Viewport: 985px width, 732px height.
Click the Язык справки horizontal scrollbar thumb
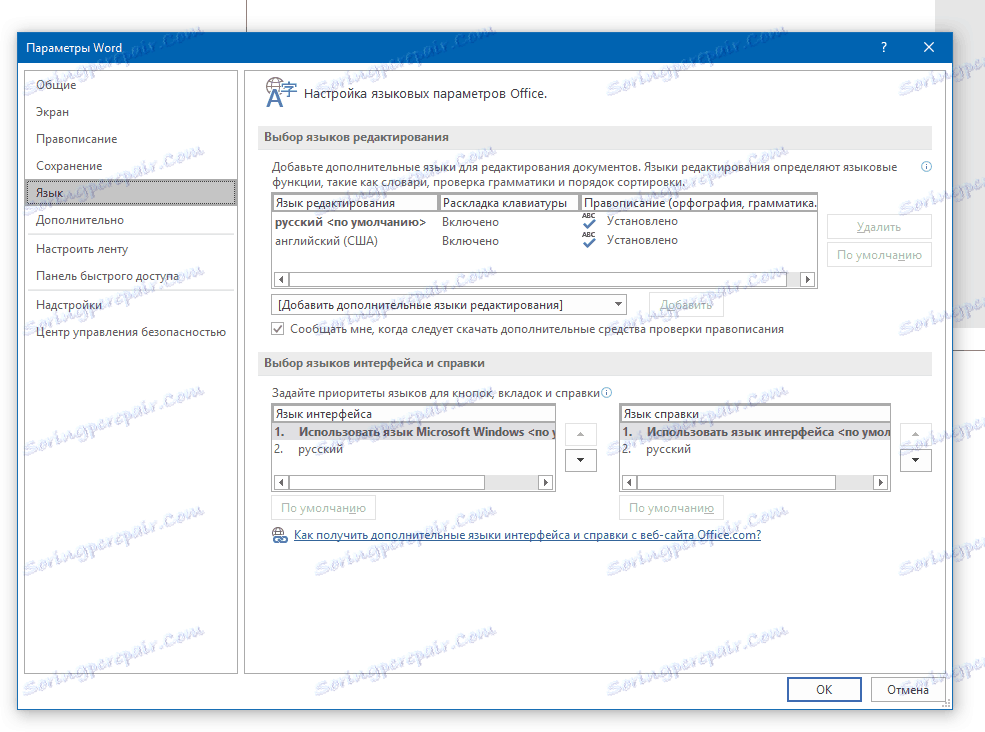click(736, 483)
